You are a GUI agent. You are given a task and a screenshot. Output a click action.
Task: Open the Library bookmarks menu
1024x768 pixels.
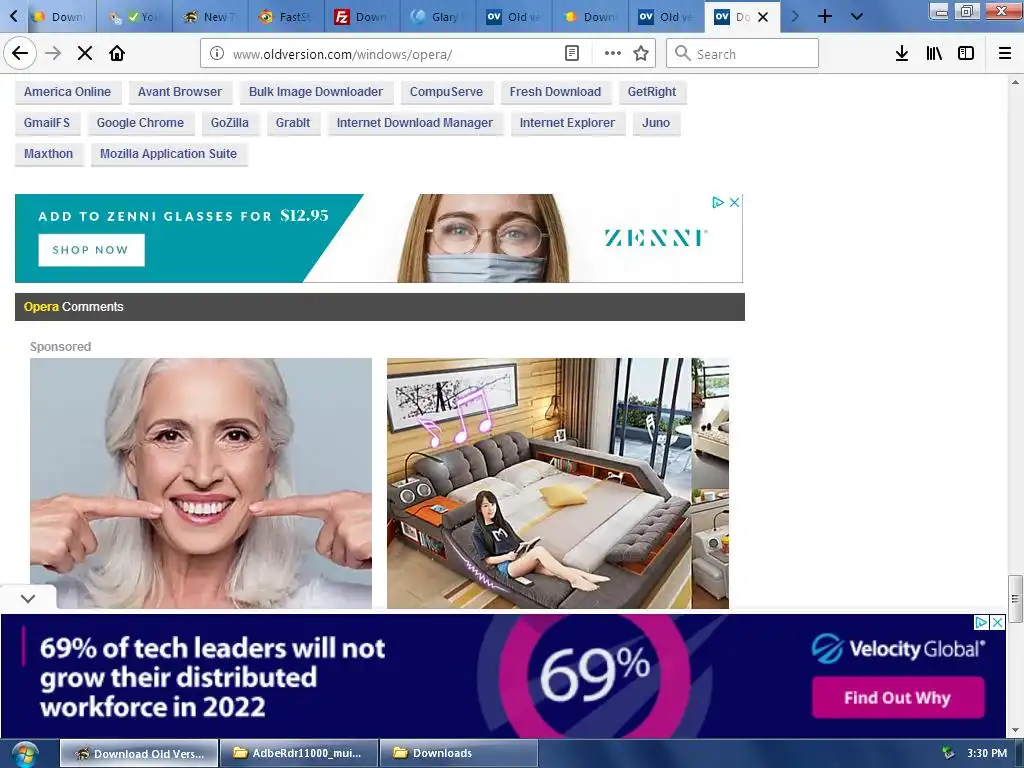(934, 54)
